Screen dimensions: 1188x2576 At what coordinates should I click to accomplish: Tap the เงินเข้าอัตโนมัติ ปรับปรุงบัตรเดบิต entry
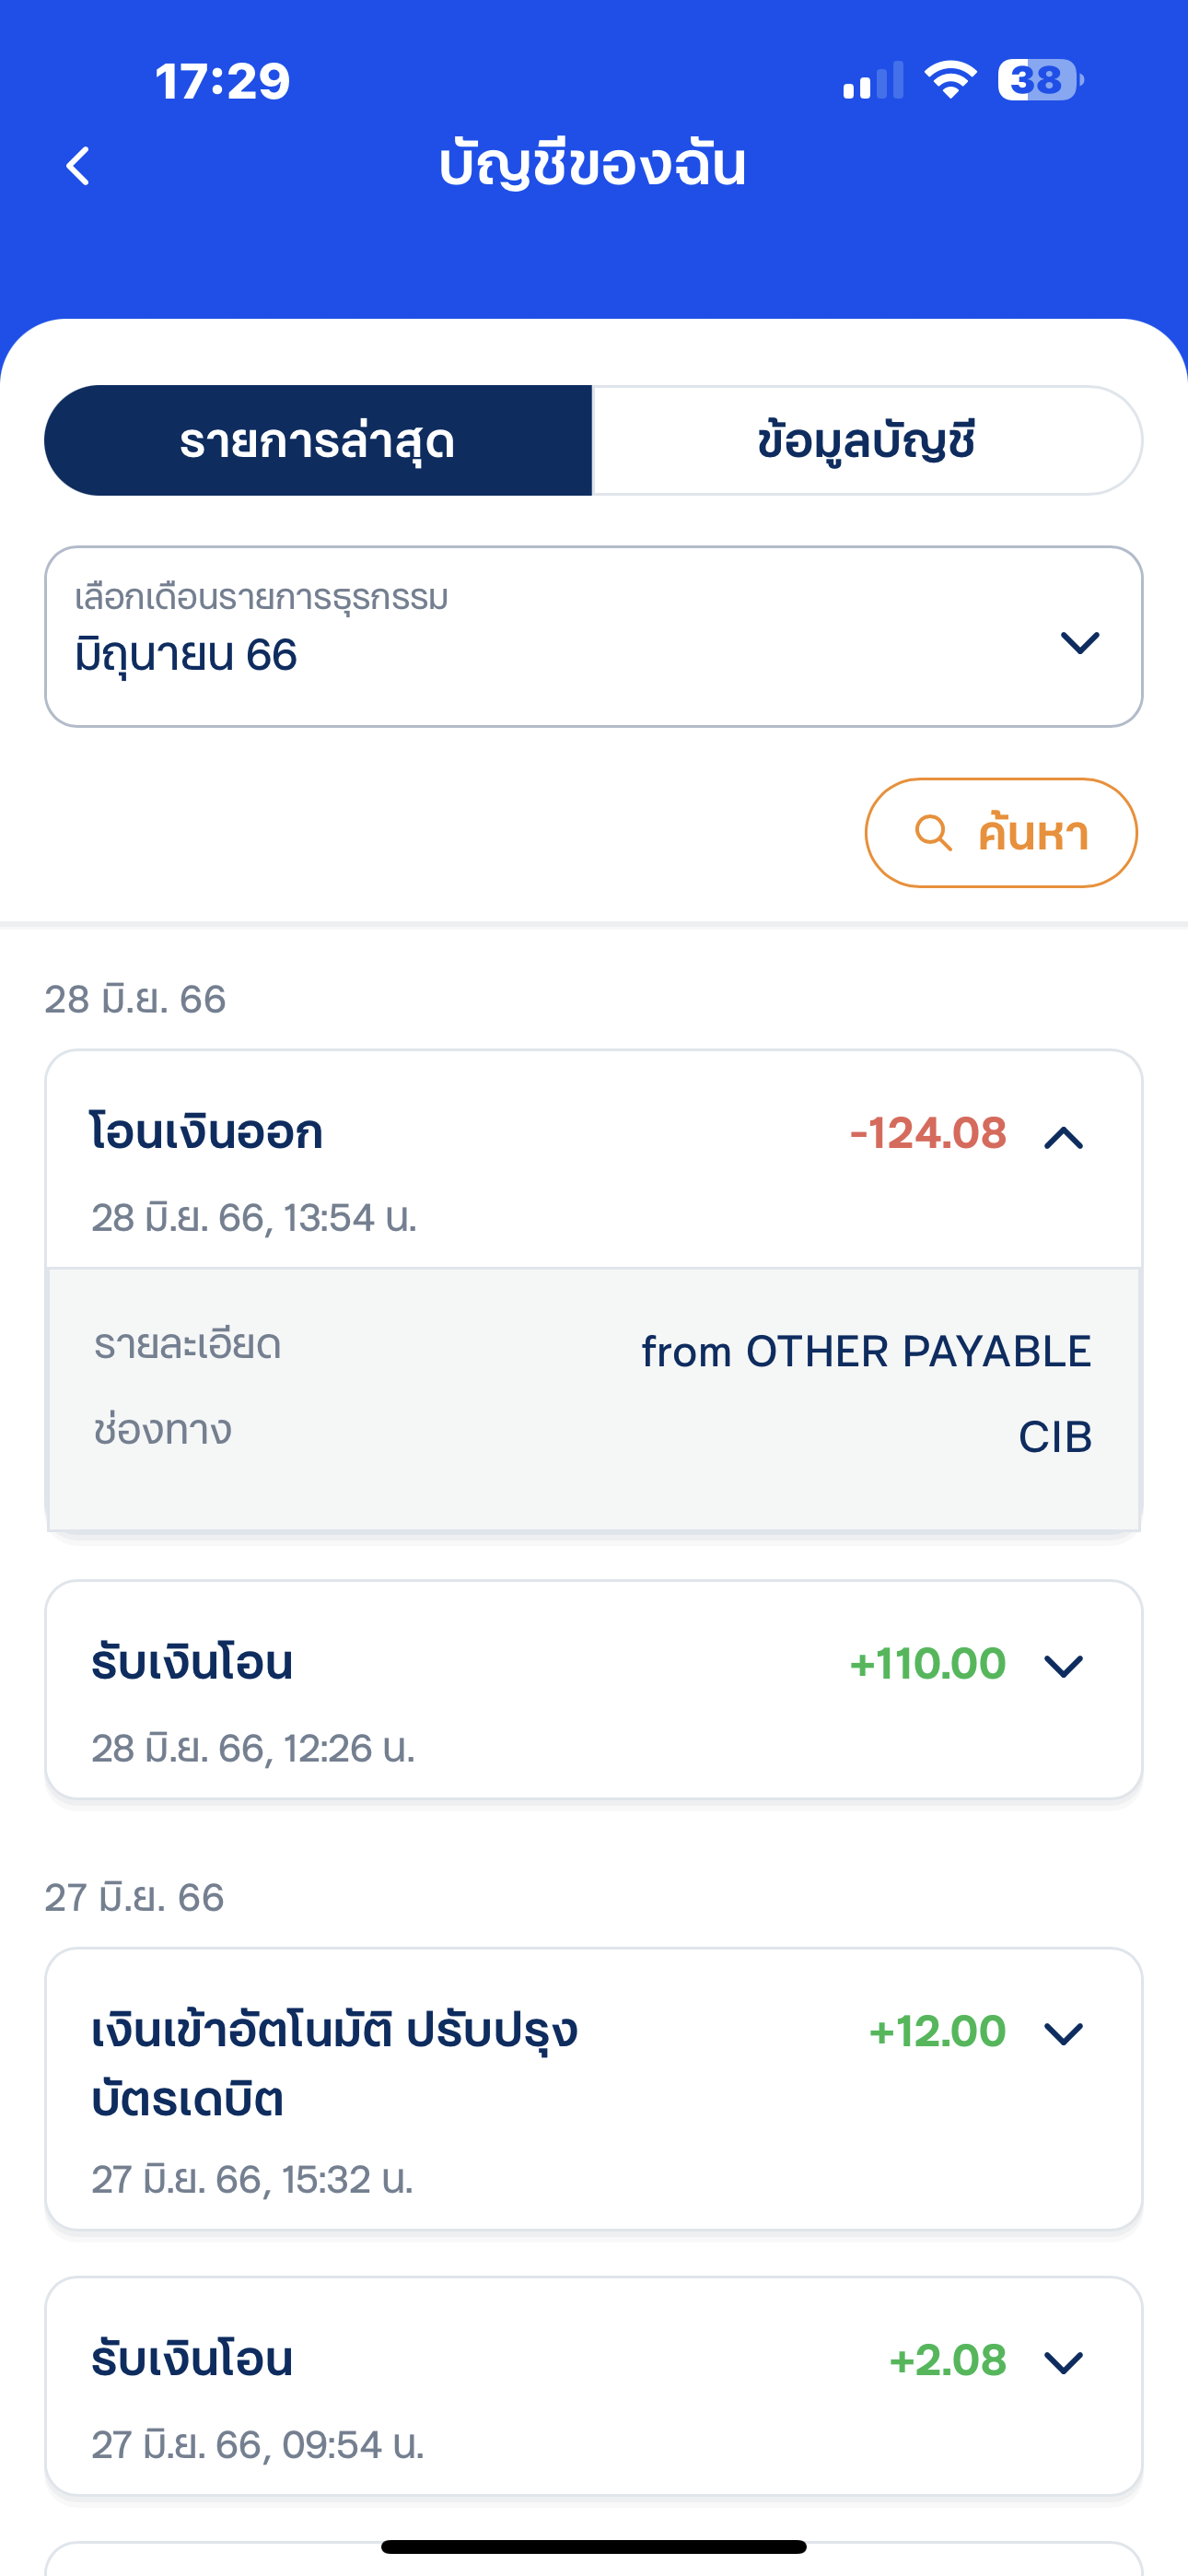[335, 2064]
